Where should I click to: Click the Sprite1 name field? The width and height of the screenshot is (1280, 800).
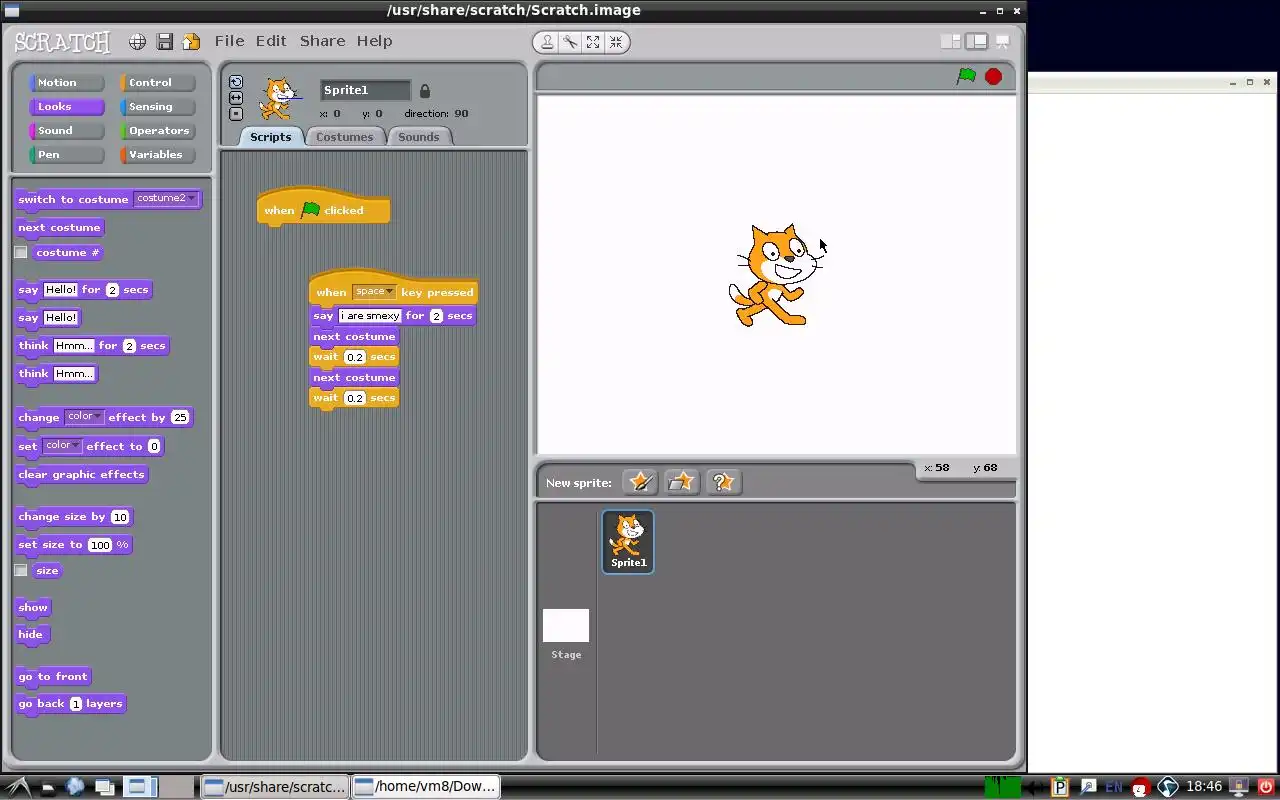click(x=365, y=90)
